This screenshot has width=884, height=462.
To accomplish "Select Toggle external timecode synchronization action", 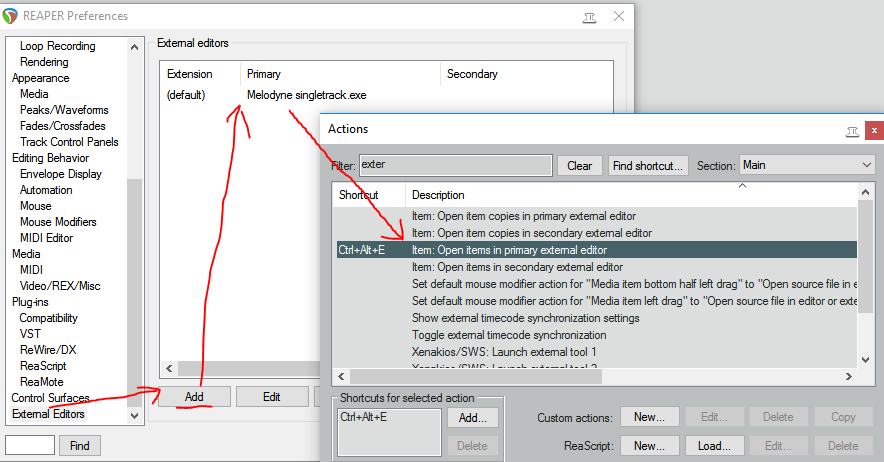I will (x=509, y=335).
